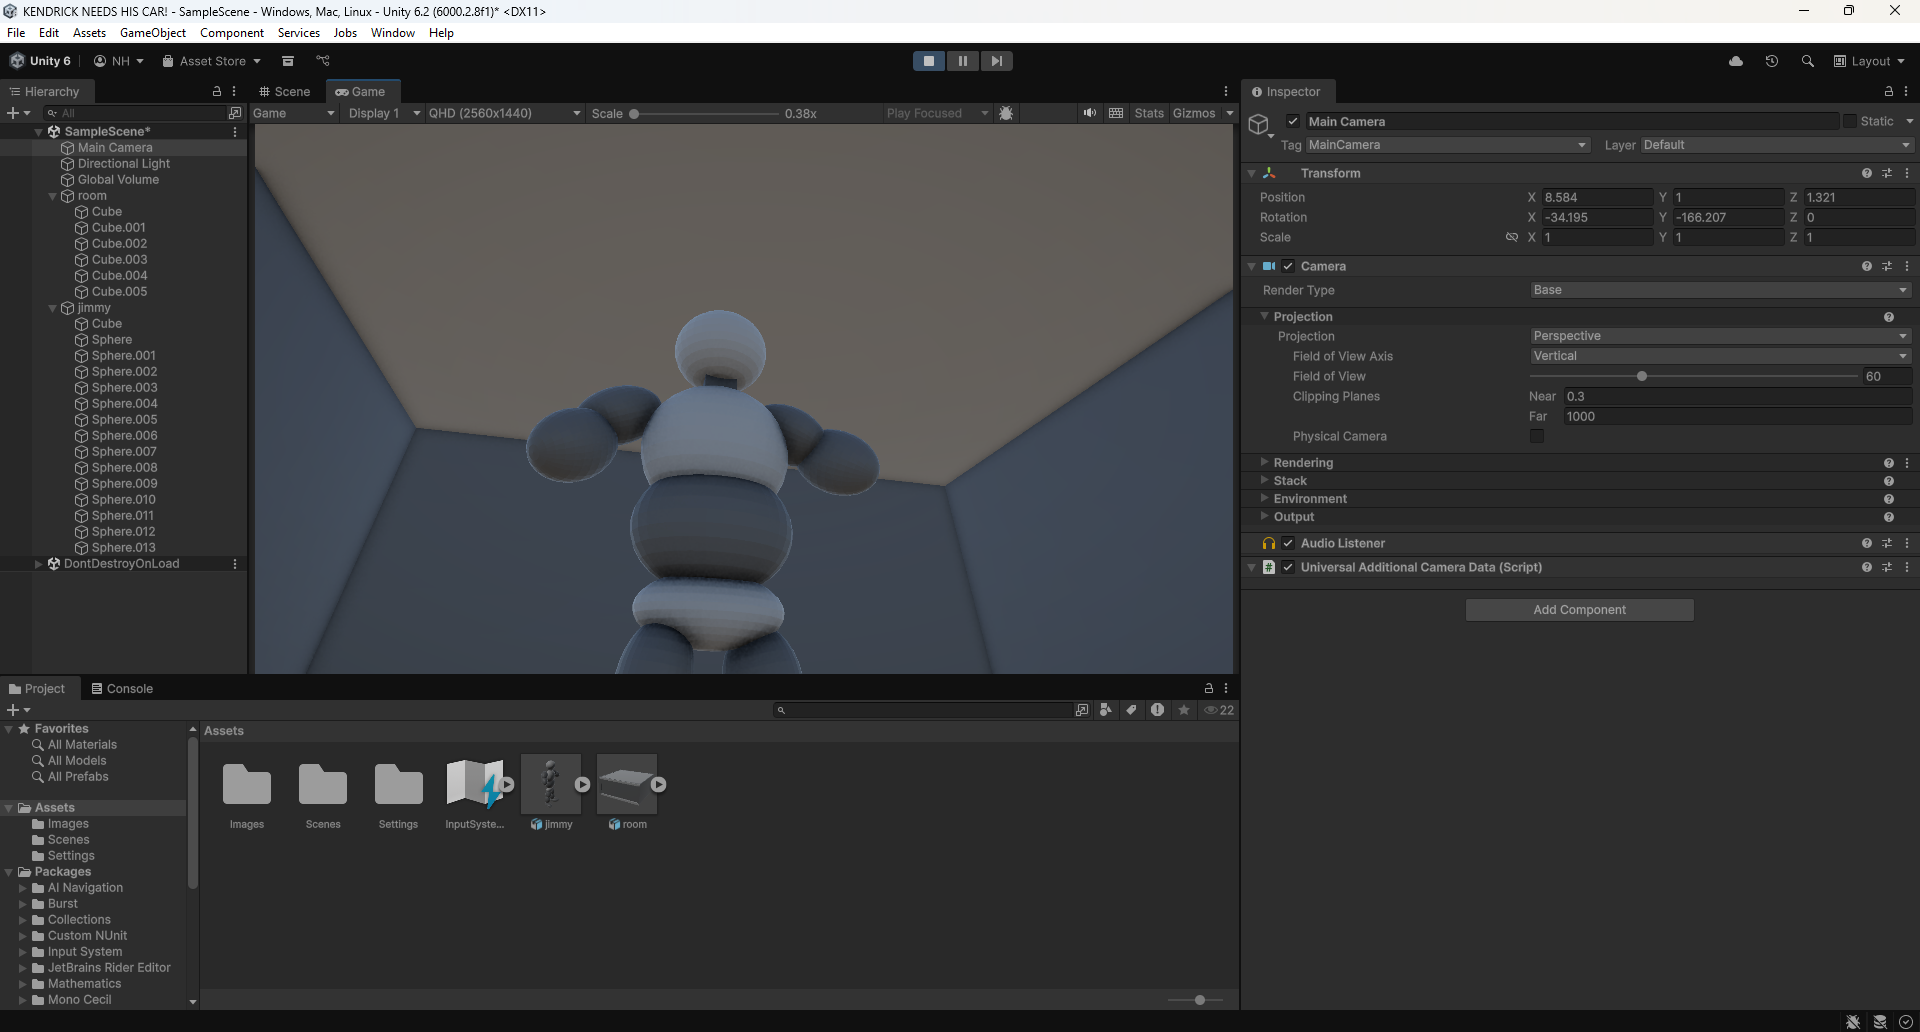Screen dimensions: 1920x1032
Task: Open Transform component help icon
Action: [x=1867, y=173]
